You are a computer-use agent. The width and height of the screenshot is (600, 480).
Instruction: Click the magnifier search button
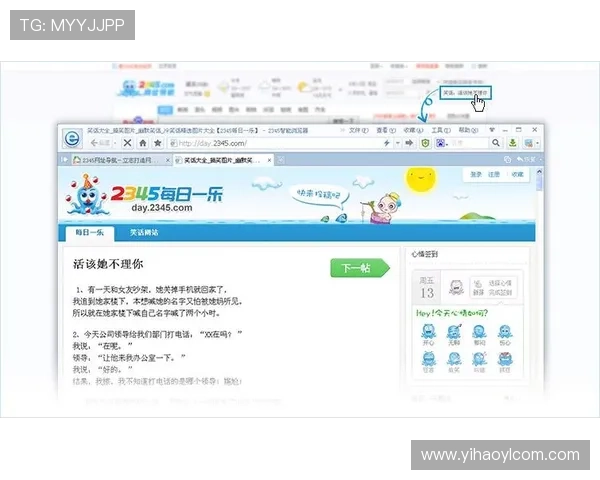pyautogui.click(x=496, y=143)
